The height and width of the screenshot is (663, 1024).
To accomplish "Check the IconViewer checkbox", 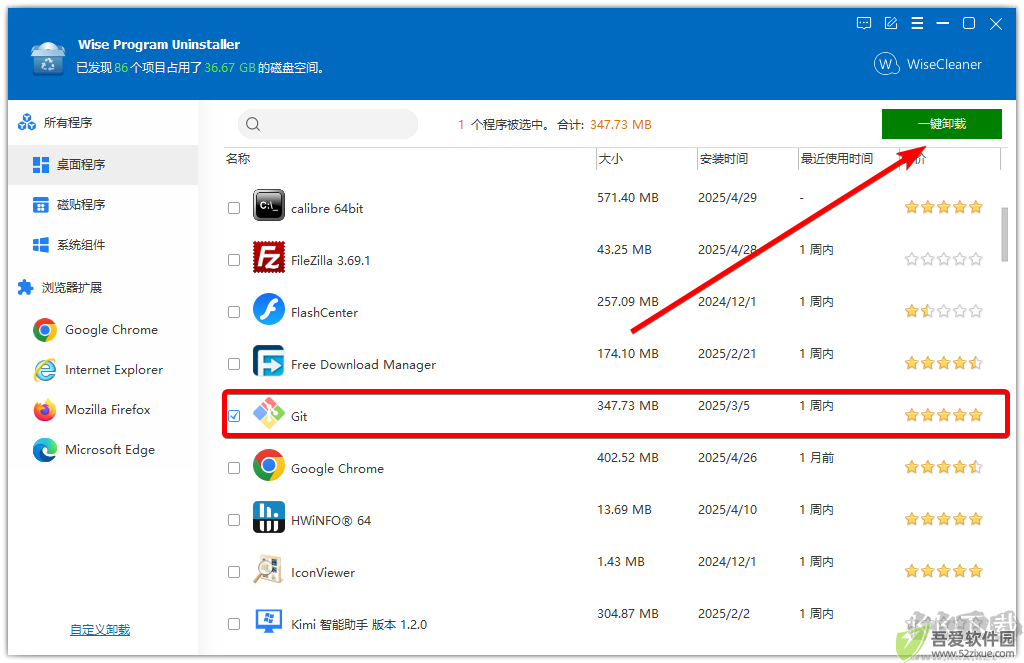I will 234,572.
